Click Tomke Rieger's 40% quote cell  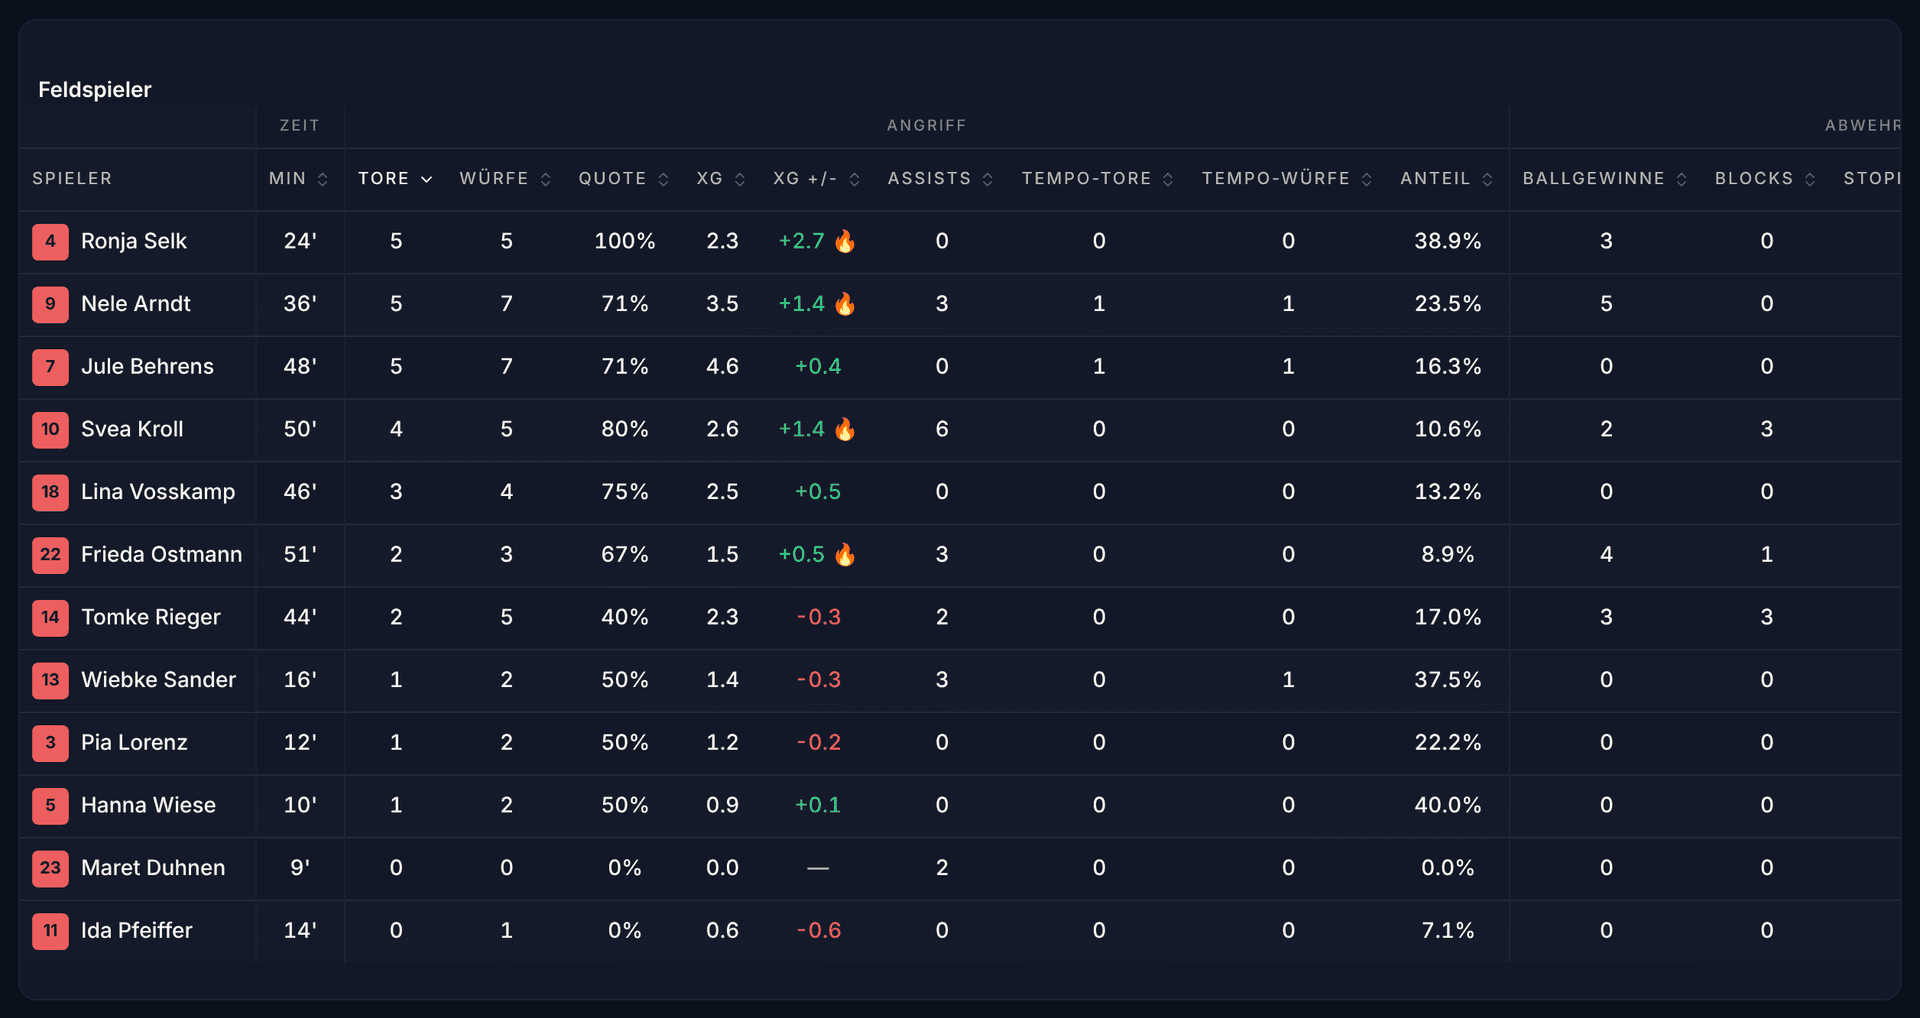(x=624, y=617)
